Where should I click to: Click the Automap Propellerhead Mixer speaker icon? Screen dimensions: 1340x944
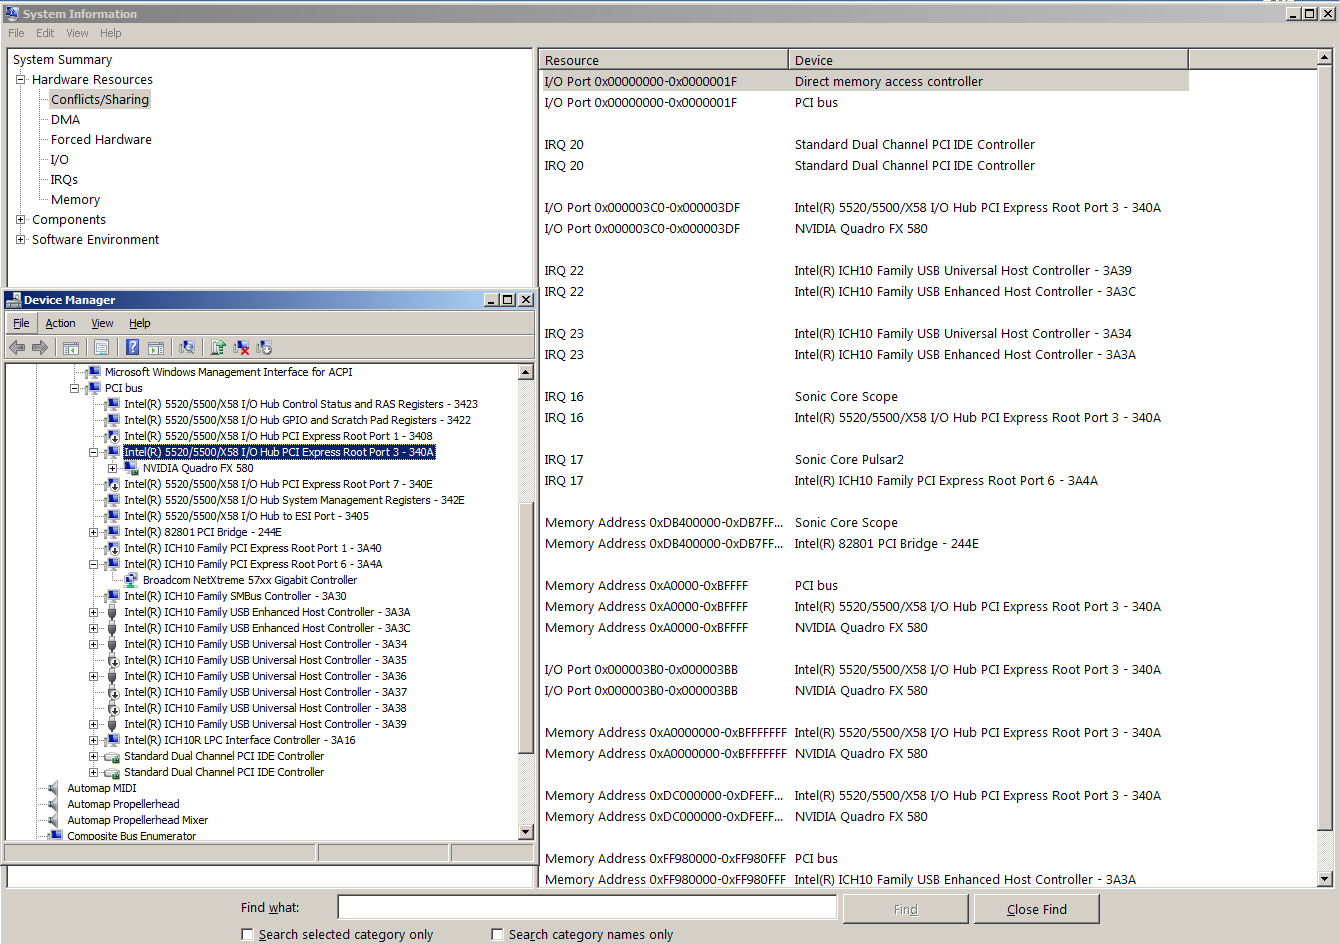[x=55, y=820]
